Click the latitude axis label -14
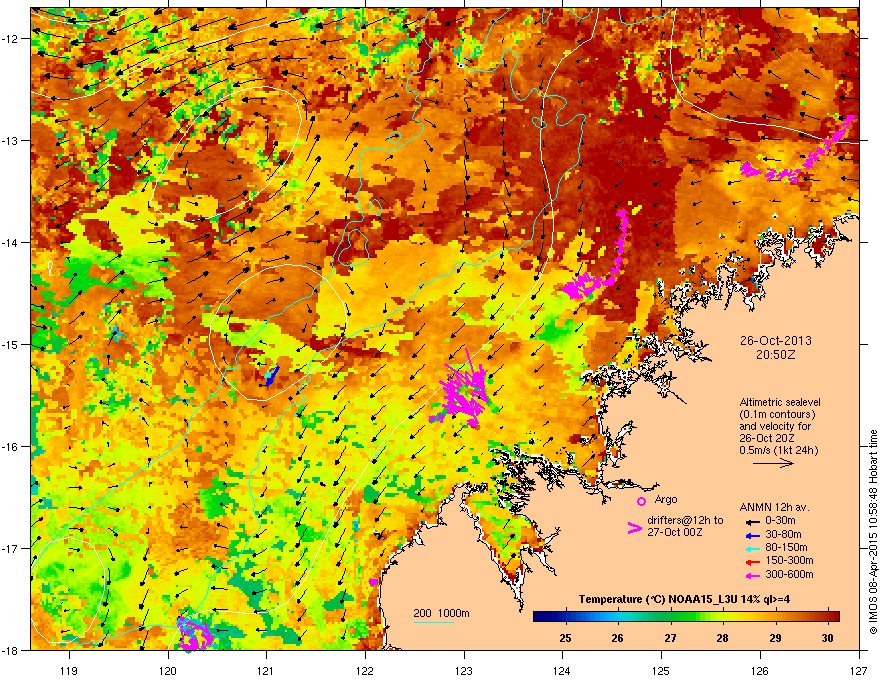Image resolution: width=880 pixels, height=680 pixels. 10,243
